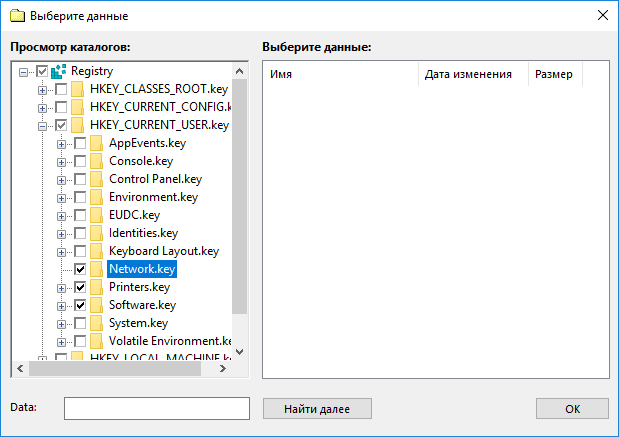
Task: Click the HKEY_CURRENT_CONFIG folder icon
Action: (x=77, y=107)
